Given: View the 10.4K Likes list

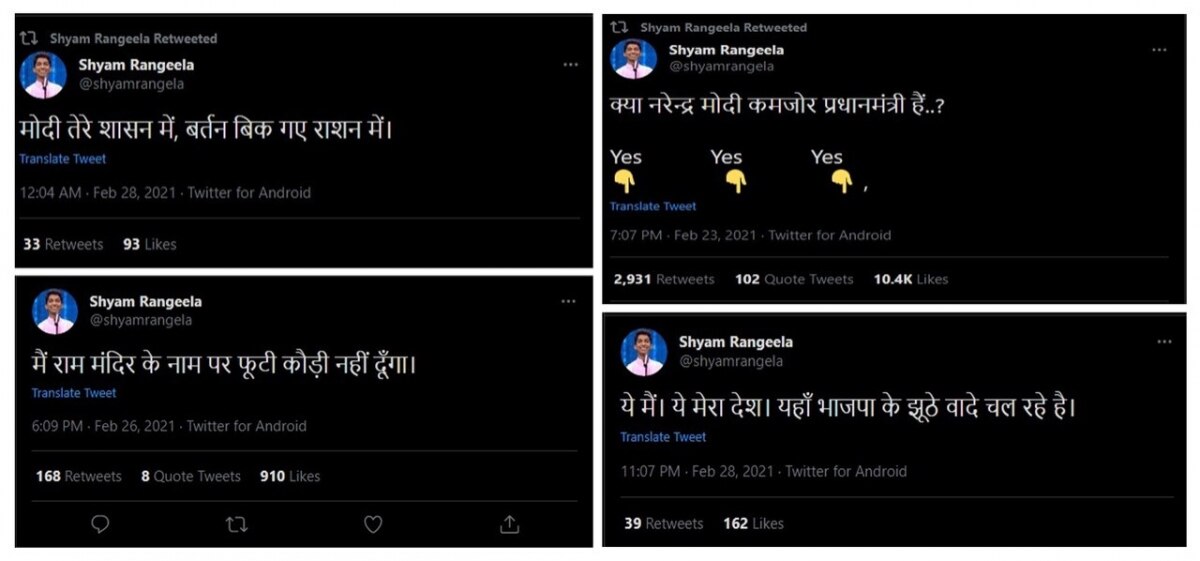Looking at the screenshot, I should pos(910,279).
